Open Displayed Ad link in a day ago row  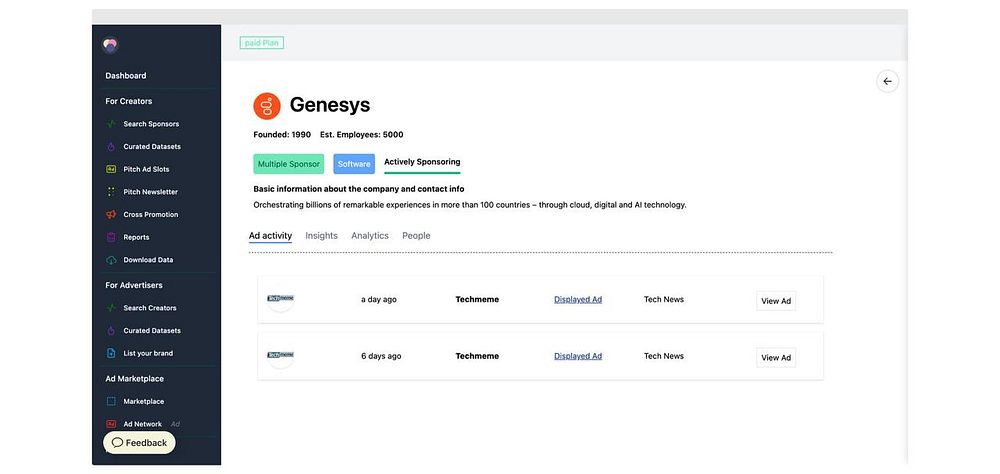coord(578,299)
